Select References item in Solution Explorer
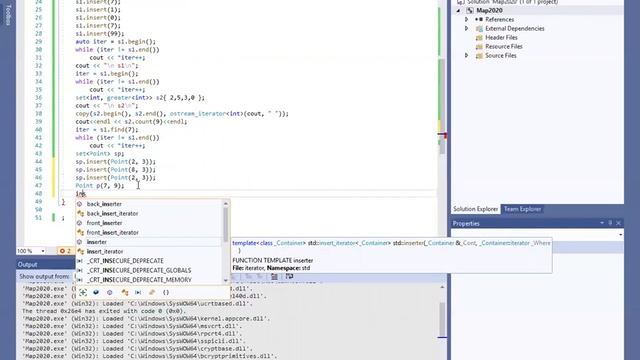This screenshot has height=360, width=640. [500, 20]
